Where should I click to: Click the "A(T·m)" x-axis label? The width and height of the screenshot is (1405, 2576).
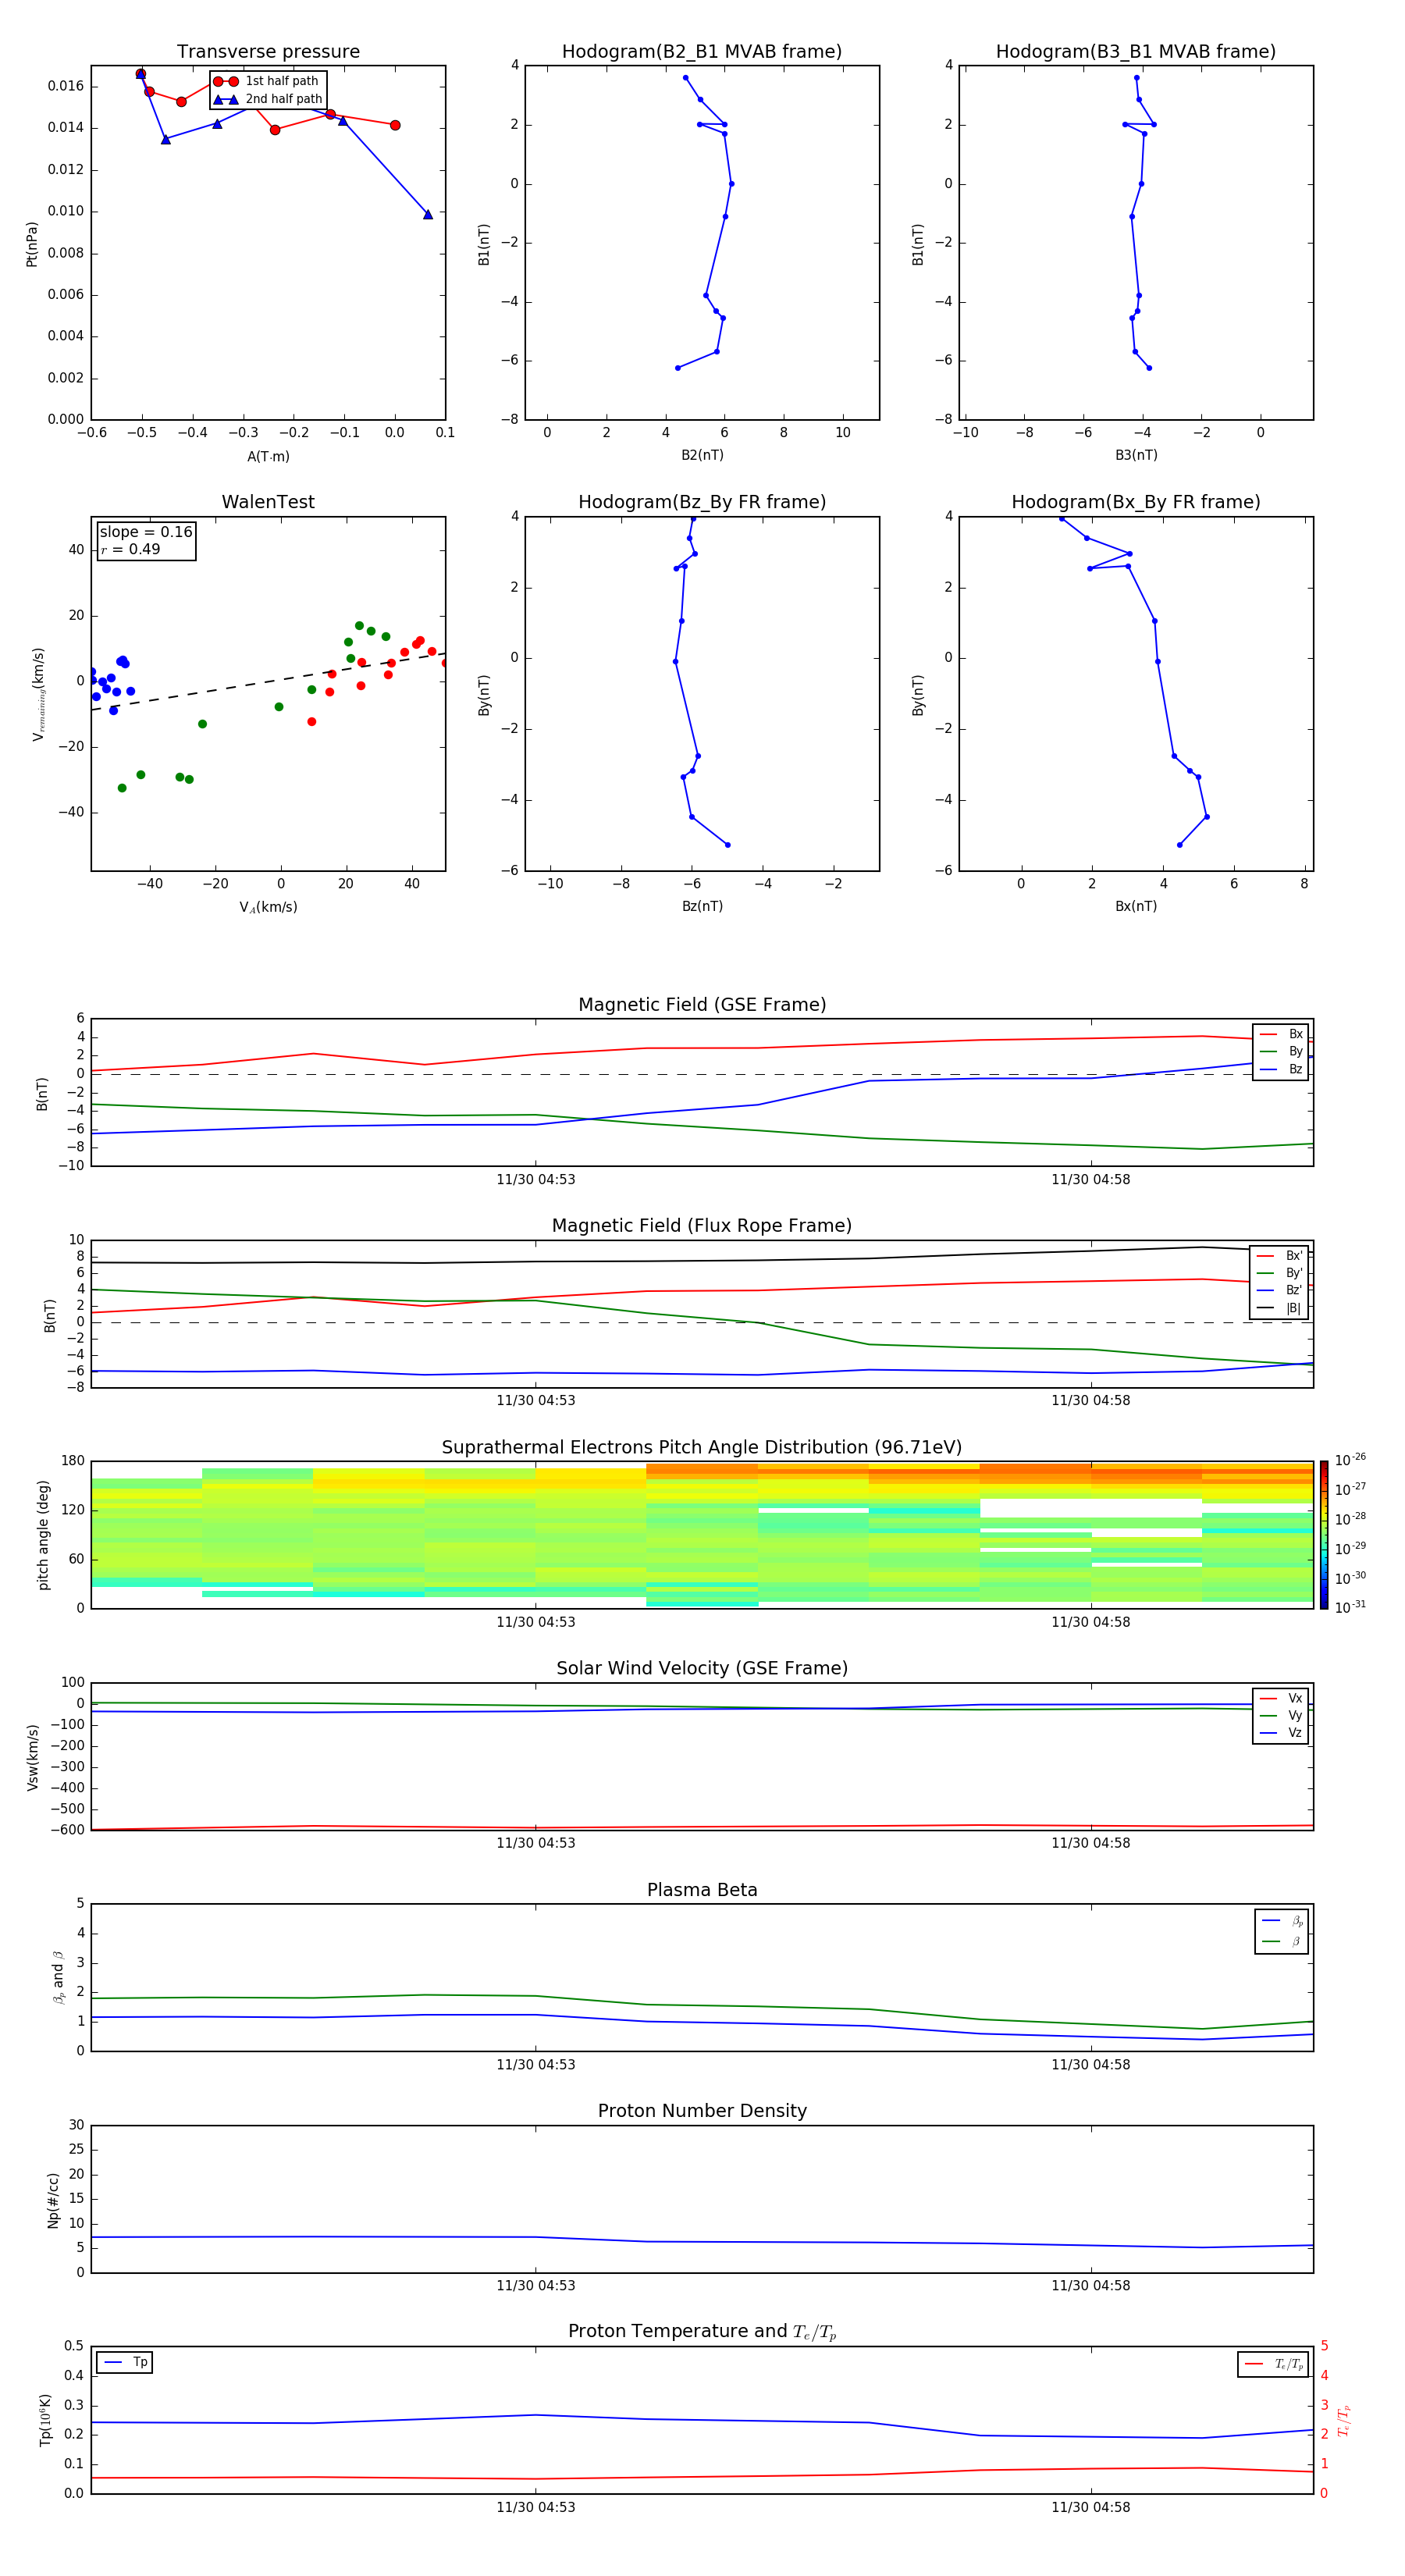click(x=268, y=457)
